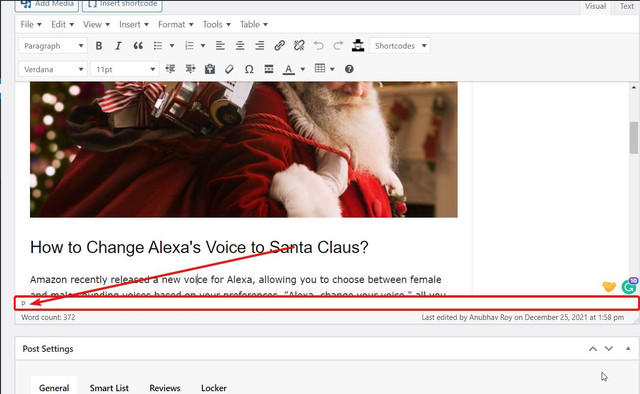Open the Paragraph format dropdown
The width and height of the screenshot is (640, 394).
53,46
